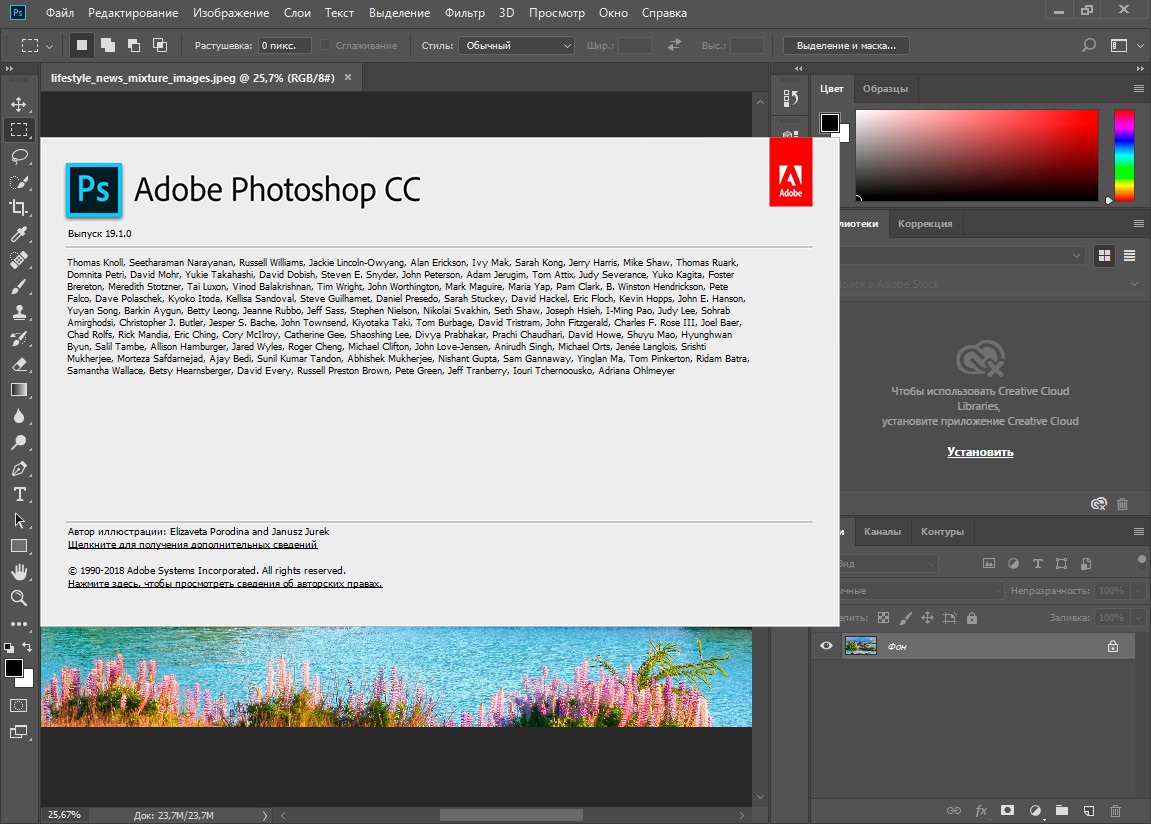Select the Hand tool

click(x=19, y=572)
